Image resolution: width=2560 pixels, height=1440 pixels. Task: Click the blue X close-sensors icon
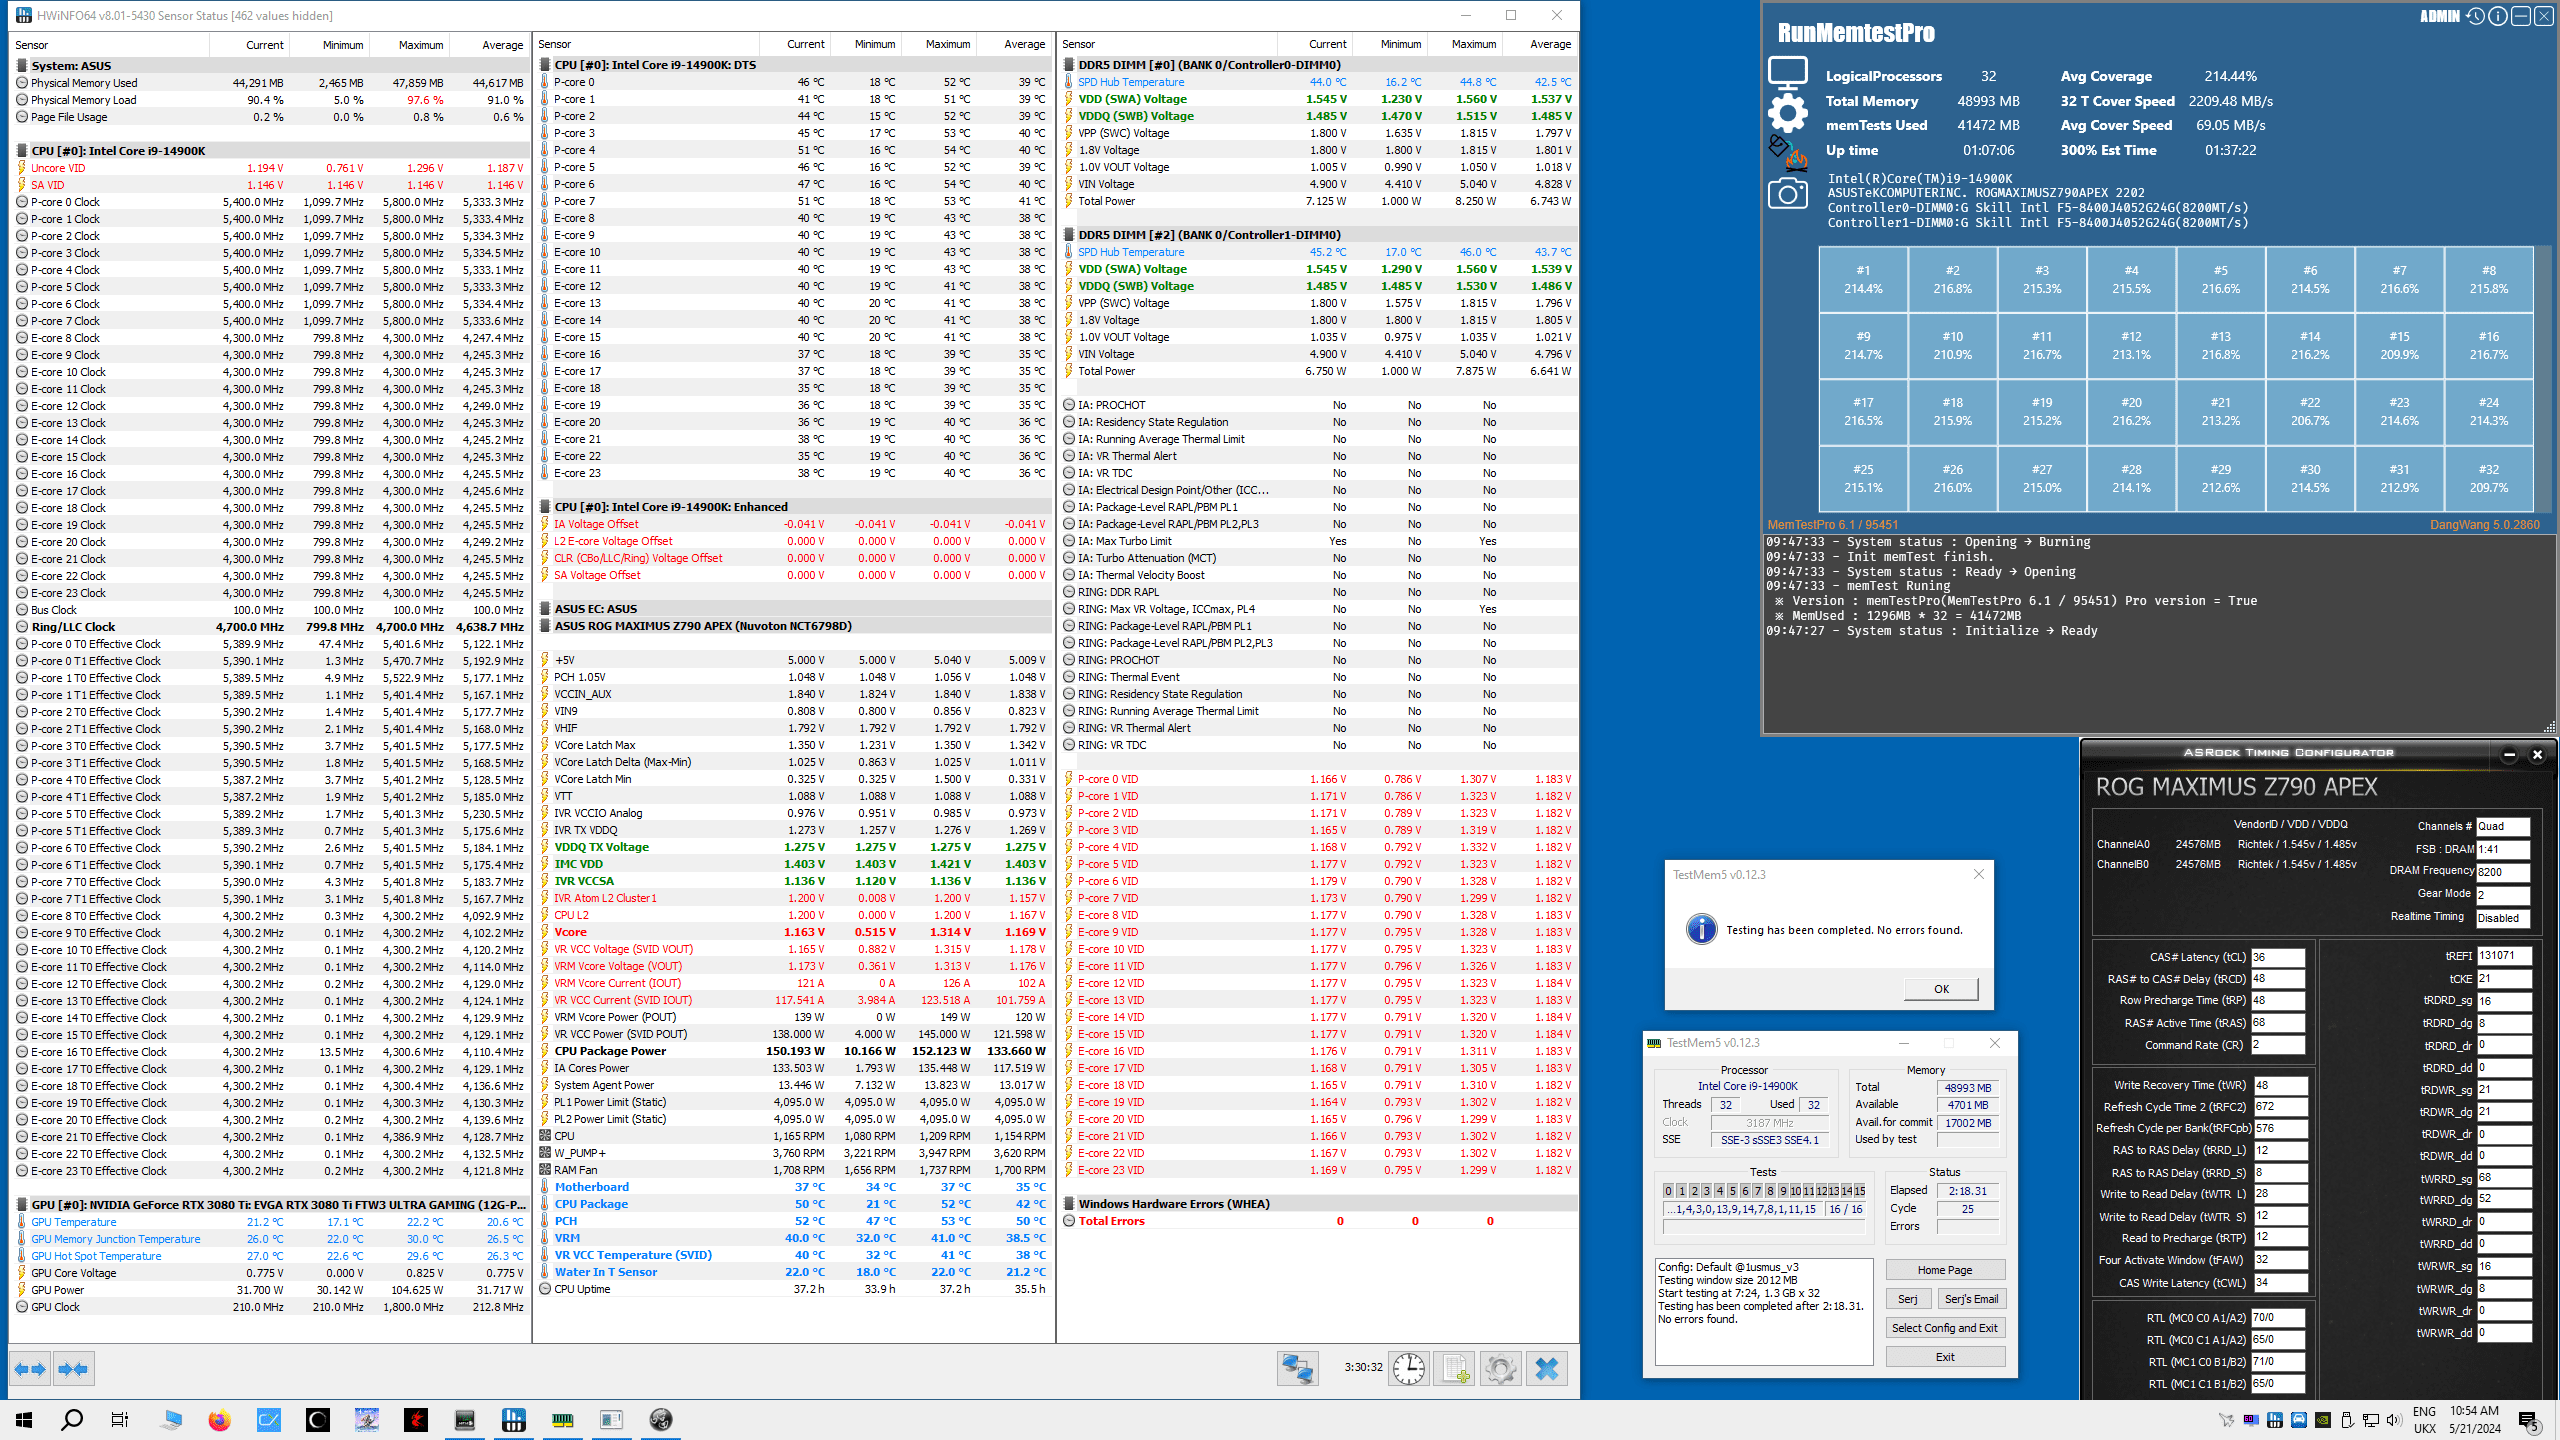click(1547, 1368)
